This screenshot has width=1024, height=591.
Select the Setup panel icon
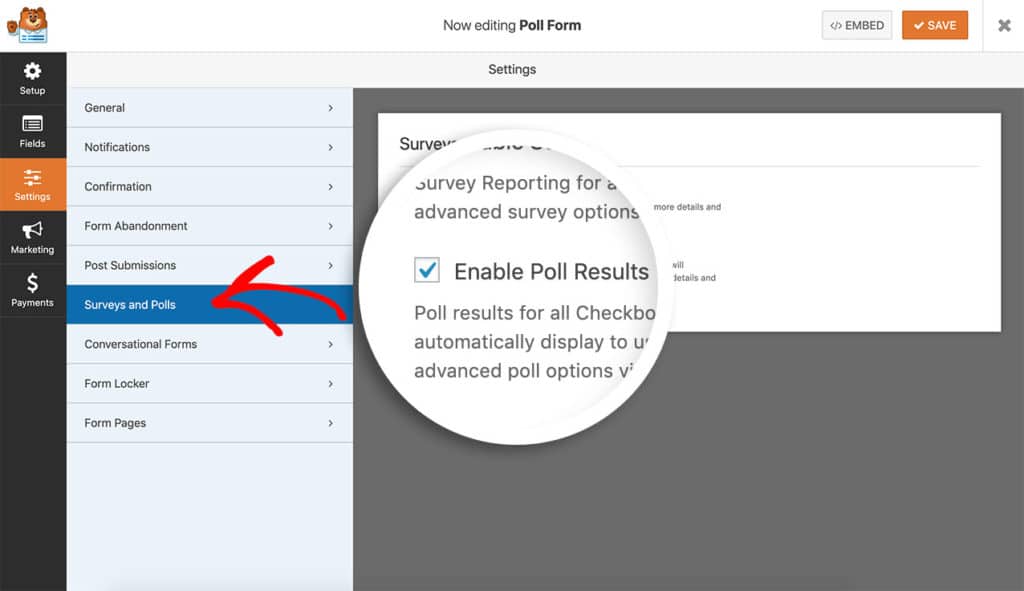pos(33,69)
